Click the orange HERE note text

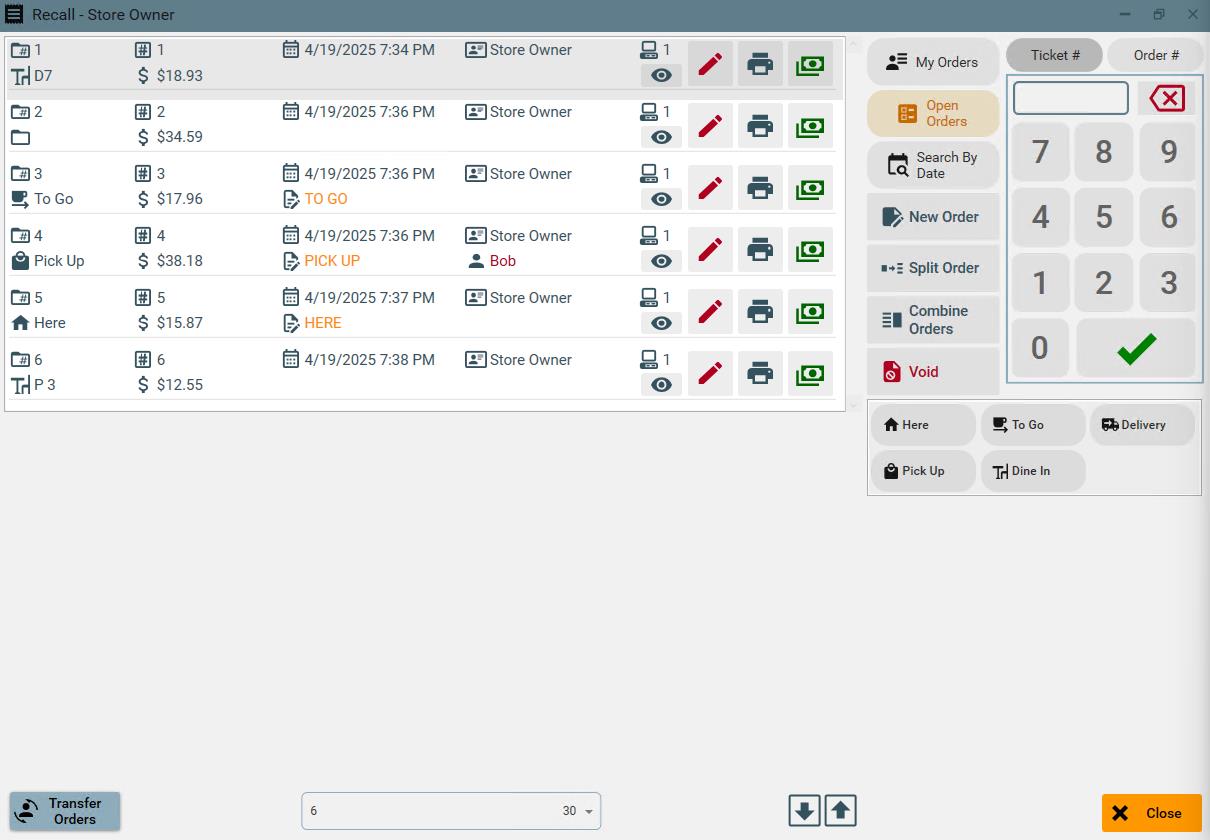click(323, 323)
